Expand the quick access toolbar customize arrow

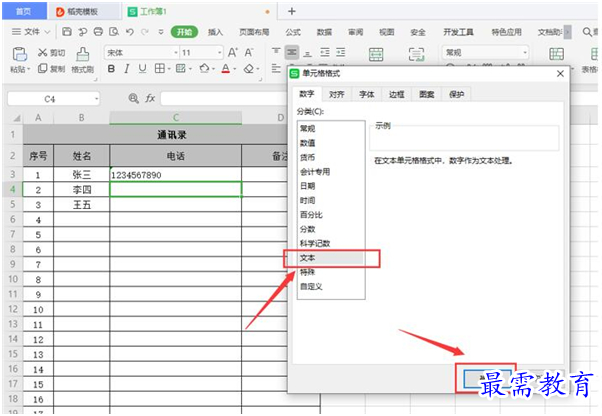pyautogui.click(x=161, y=32)
